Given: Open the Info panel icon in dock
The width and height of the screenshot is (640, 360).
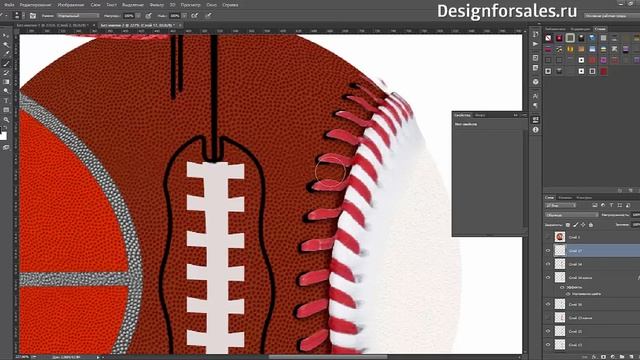Looking at the screenshot, I should [x=536, y=130].
